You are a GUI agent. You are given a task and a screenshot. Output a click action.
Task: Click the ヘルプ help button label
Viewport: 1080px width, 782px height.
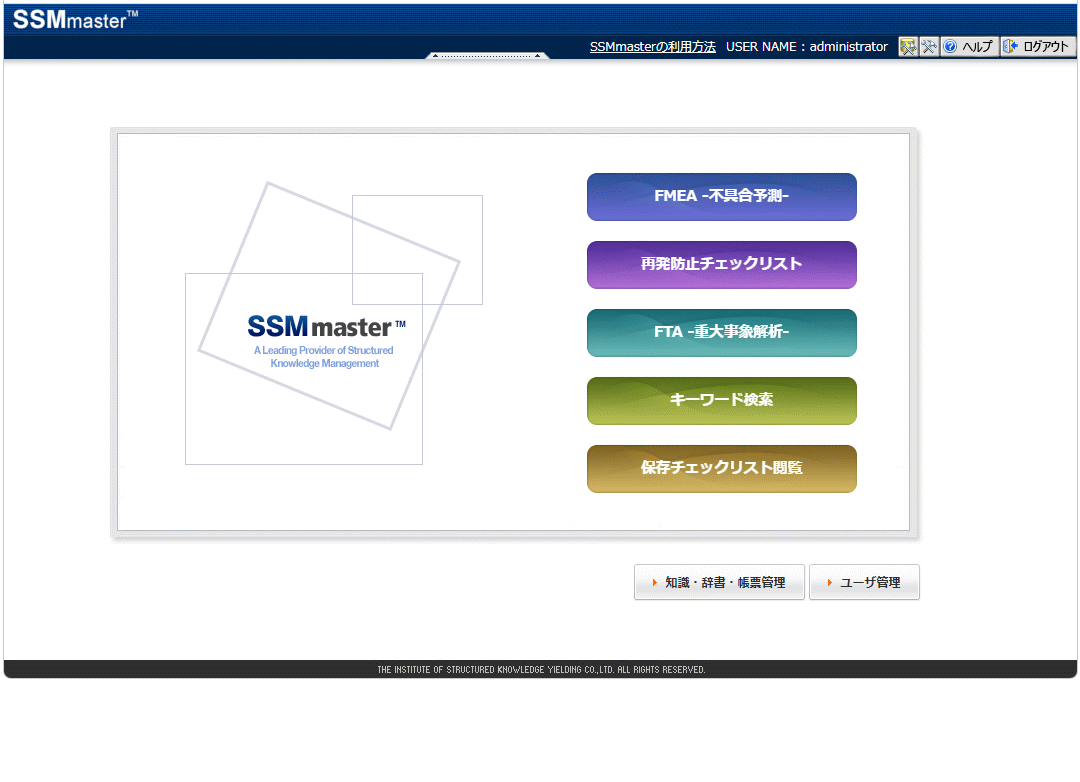pyautogui.click(x=977, y=47)
